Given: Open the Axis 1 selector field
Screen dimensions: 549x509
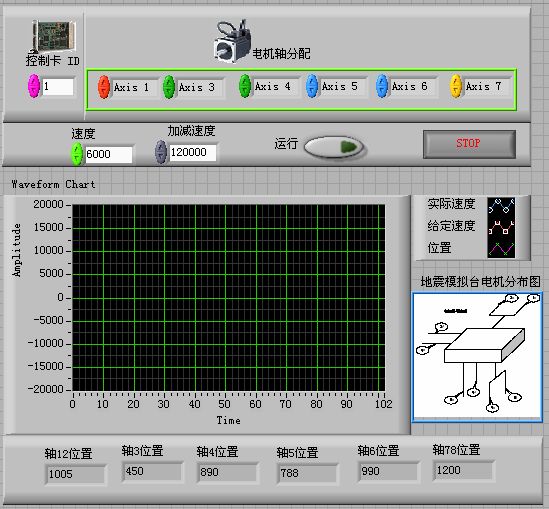Looking at the screenshot, I should click(x=134, y=87).
